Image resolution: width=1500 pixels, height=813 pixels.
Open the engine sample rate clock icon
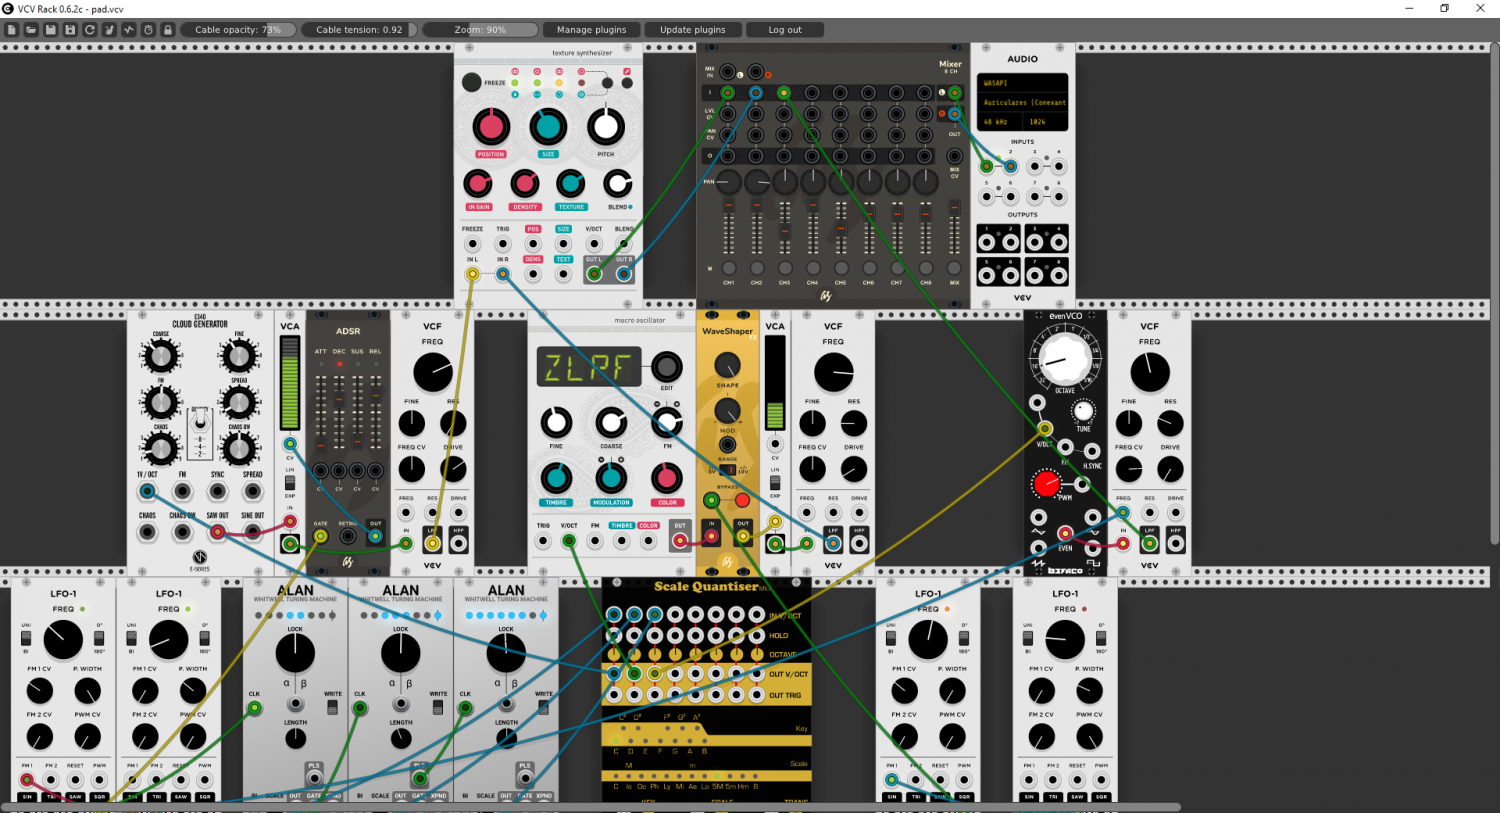tap(148, 30)
